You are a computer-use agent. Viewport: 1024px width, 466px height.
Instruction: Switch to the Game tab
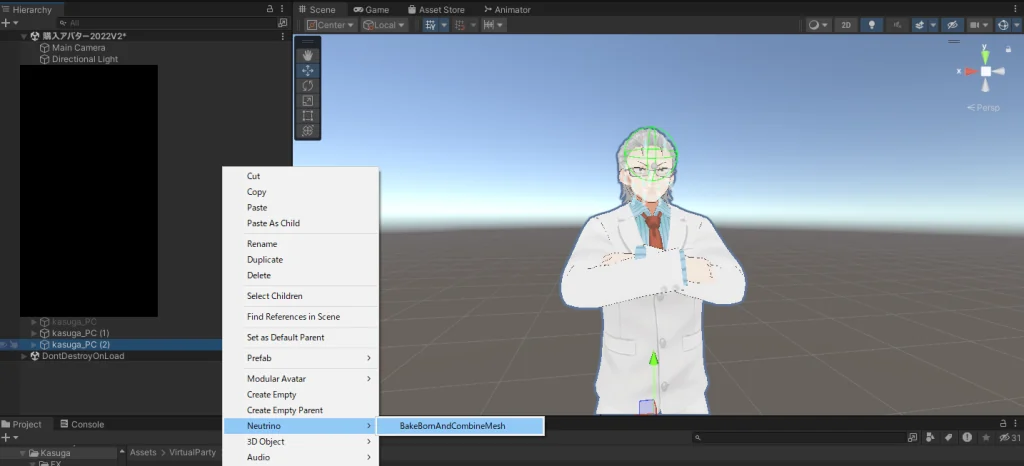[371, 10]
